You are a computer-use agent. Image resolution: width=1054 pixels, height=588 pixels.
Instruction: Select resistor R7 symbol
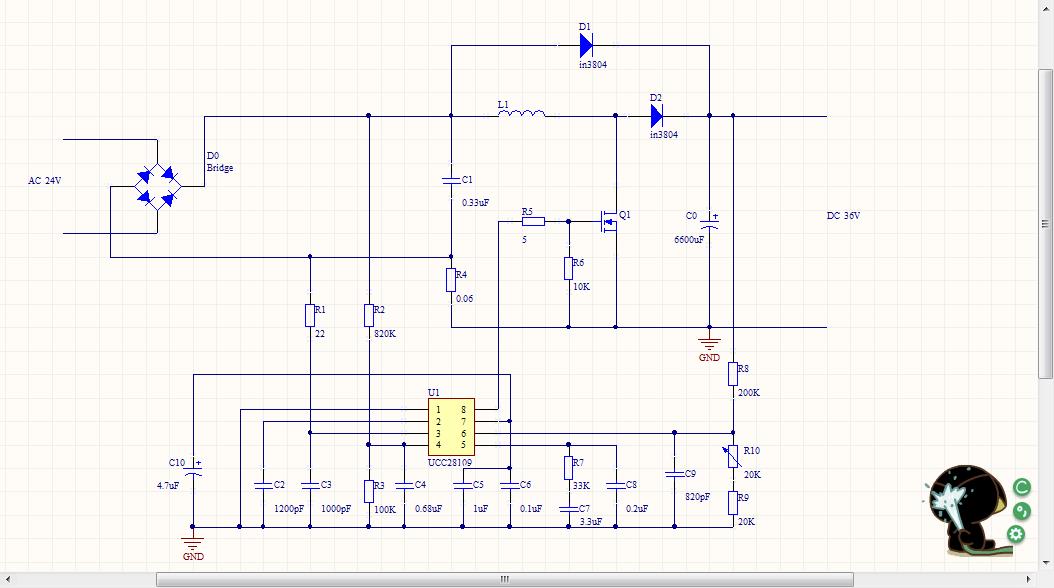pos(569,468)
